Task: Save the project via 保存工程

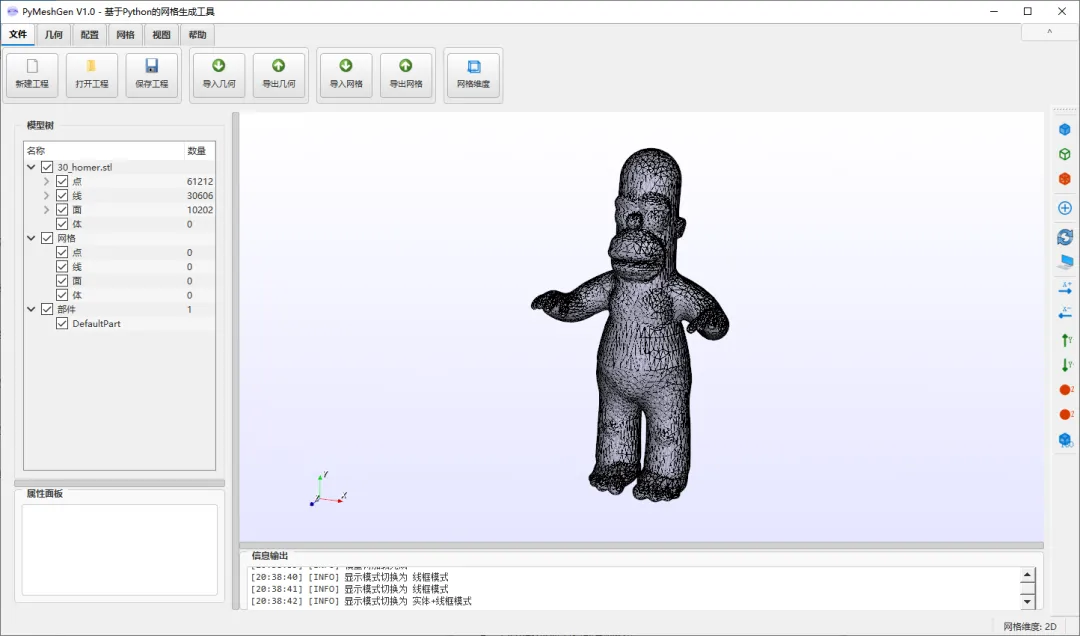Action: [152, 75]
